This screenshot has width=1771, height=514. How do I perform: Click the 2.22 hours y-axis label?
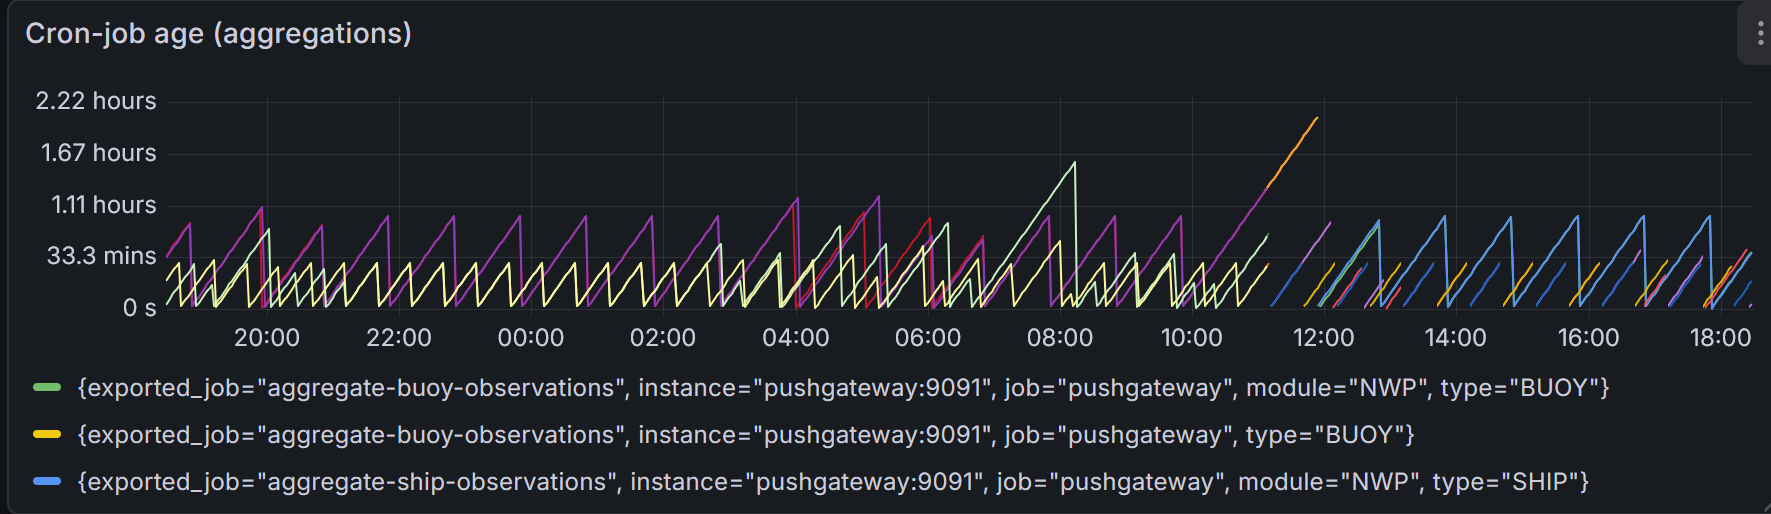(x=96, y=101)
